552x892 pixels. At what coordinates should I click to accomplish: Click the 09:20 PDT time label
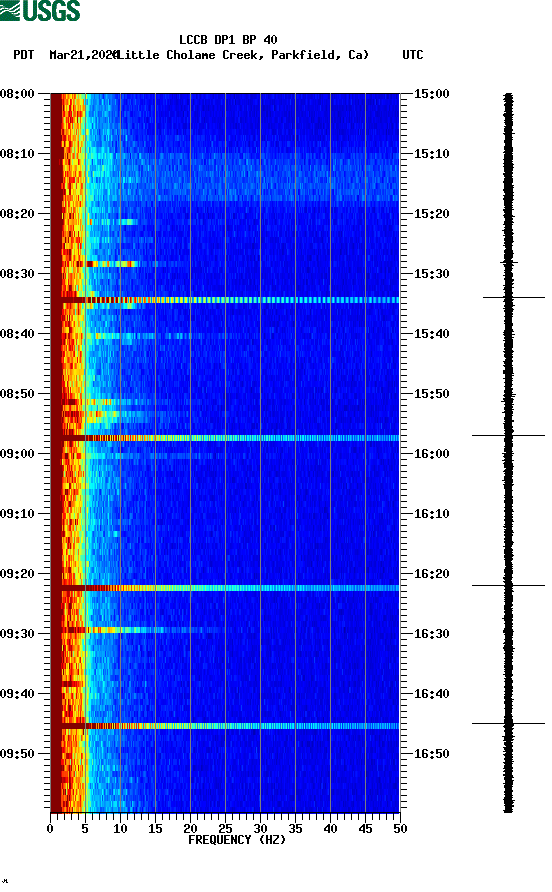(x=18, y=574)
